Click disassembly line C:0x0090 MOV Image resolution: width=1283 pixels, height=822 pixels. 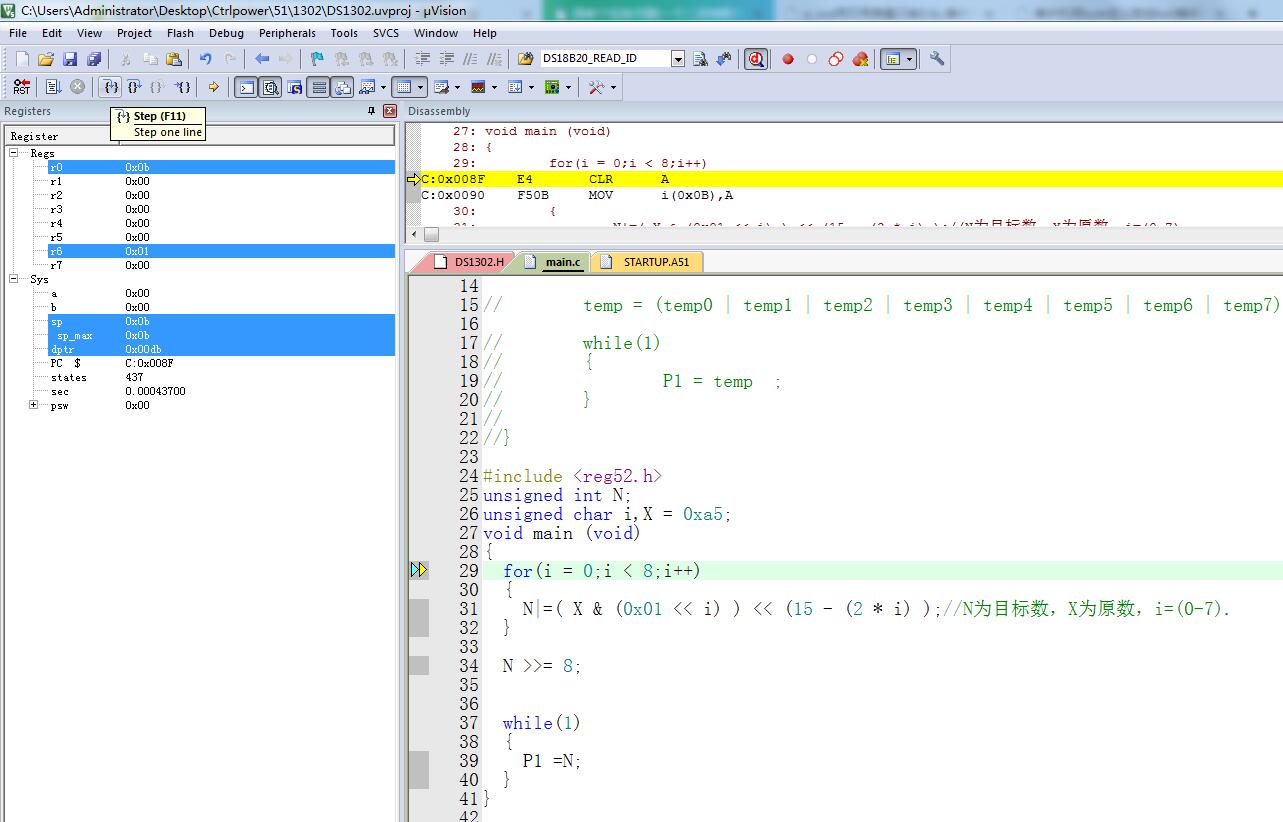click(844, 195)
